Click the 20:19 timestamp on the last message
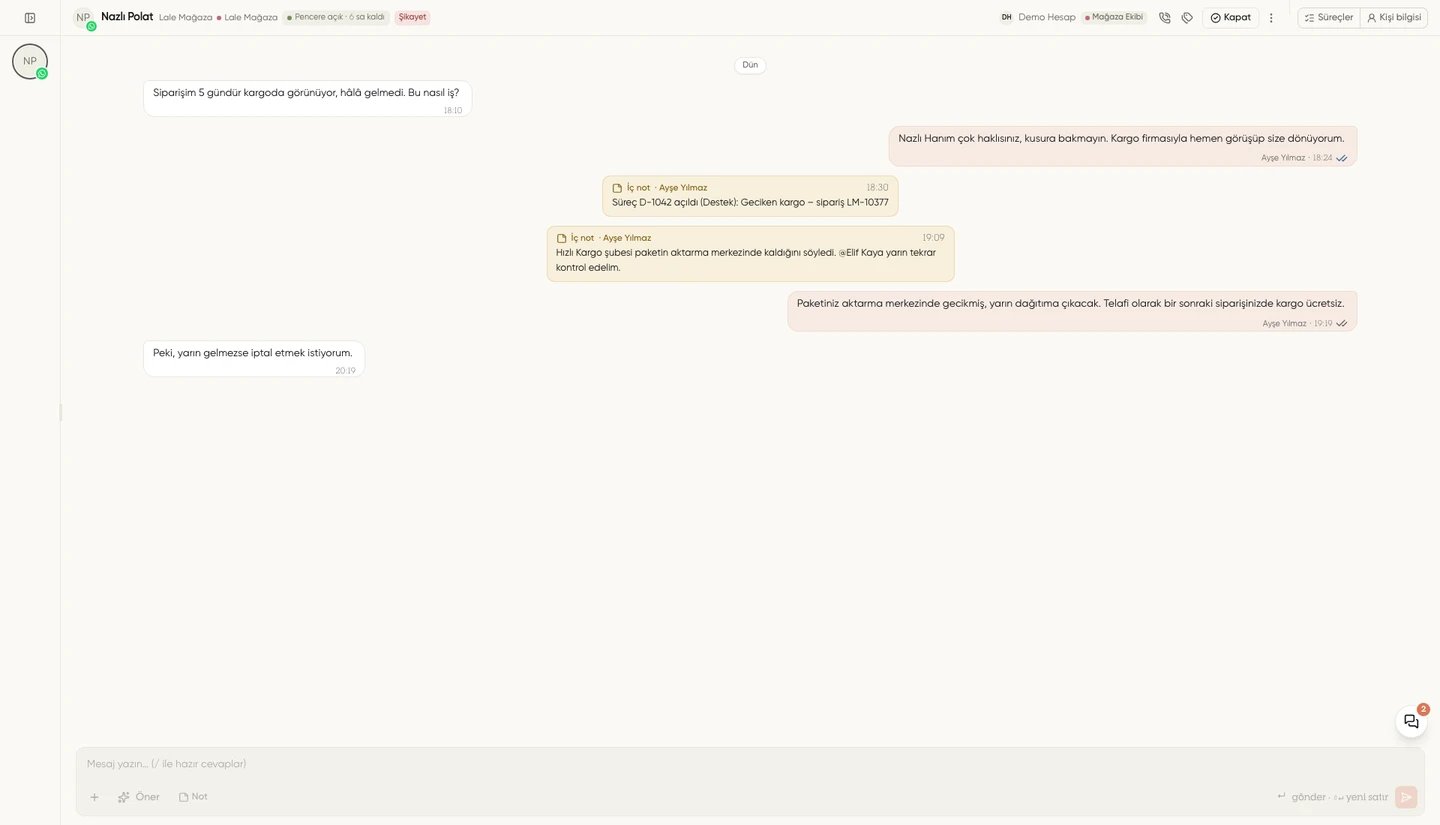Image resolution: width=1440 pixels, height=825 pixels. click(345, 371)
